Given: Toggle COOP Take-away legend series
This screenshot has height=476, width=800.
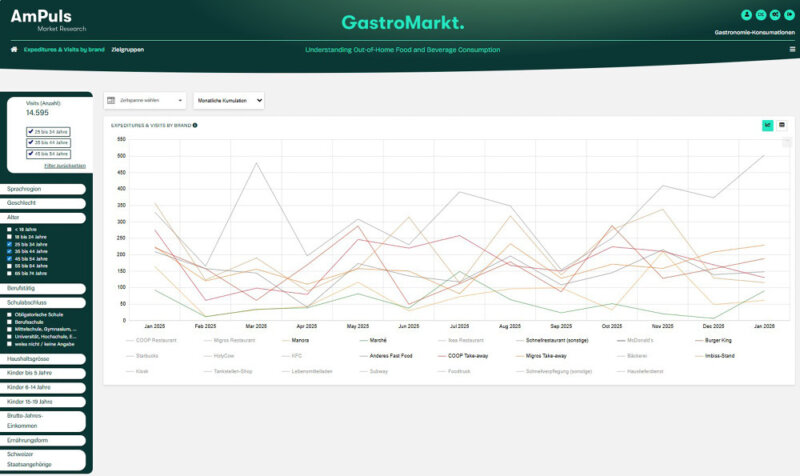Looking at the screenshot, I should click(463, 356).
